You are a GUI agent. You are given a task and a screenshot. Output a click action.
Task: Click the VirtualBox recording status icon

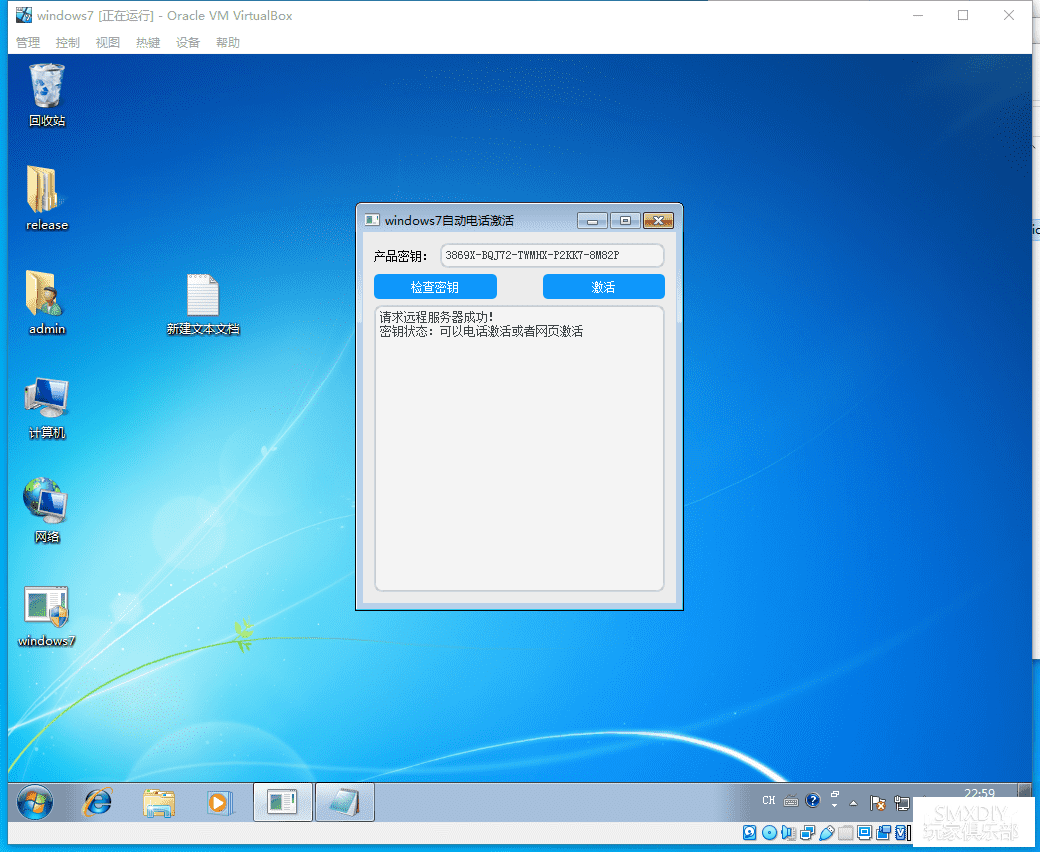click(x=883, y=833)
